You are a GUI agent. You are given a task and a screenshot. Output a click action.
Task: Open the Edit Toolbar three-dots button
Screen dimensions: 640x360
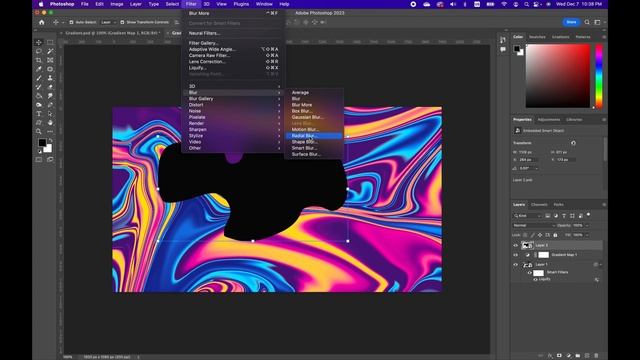[x=50, y=131]
